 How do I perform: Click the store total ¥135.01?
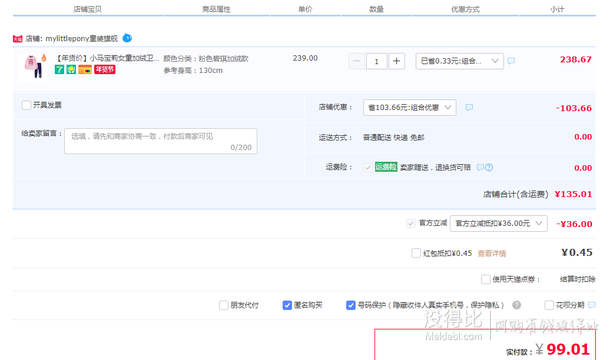573,194
